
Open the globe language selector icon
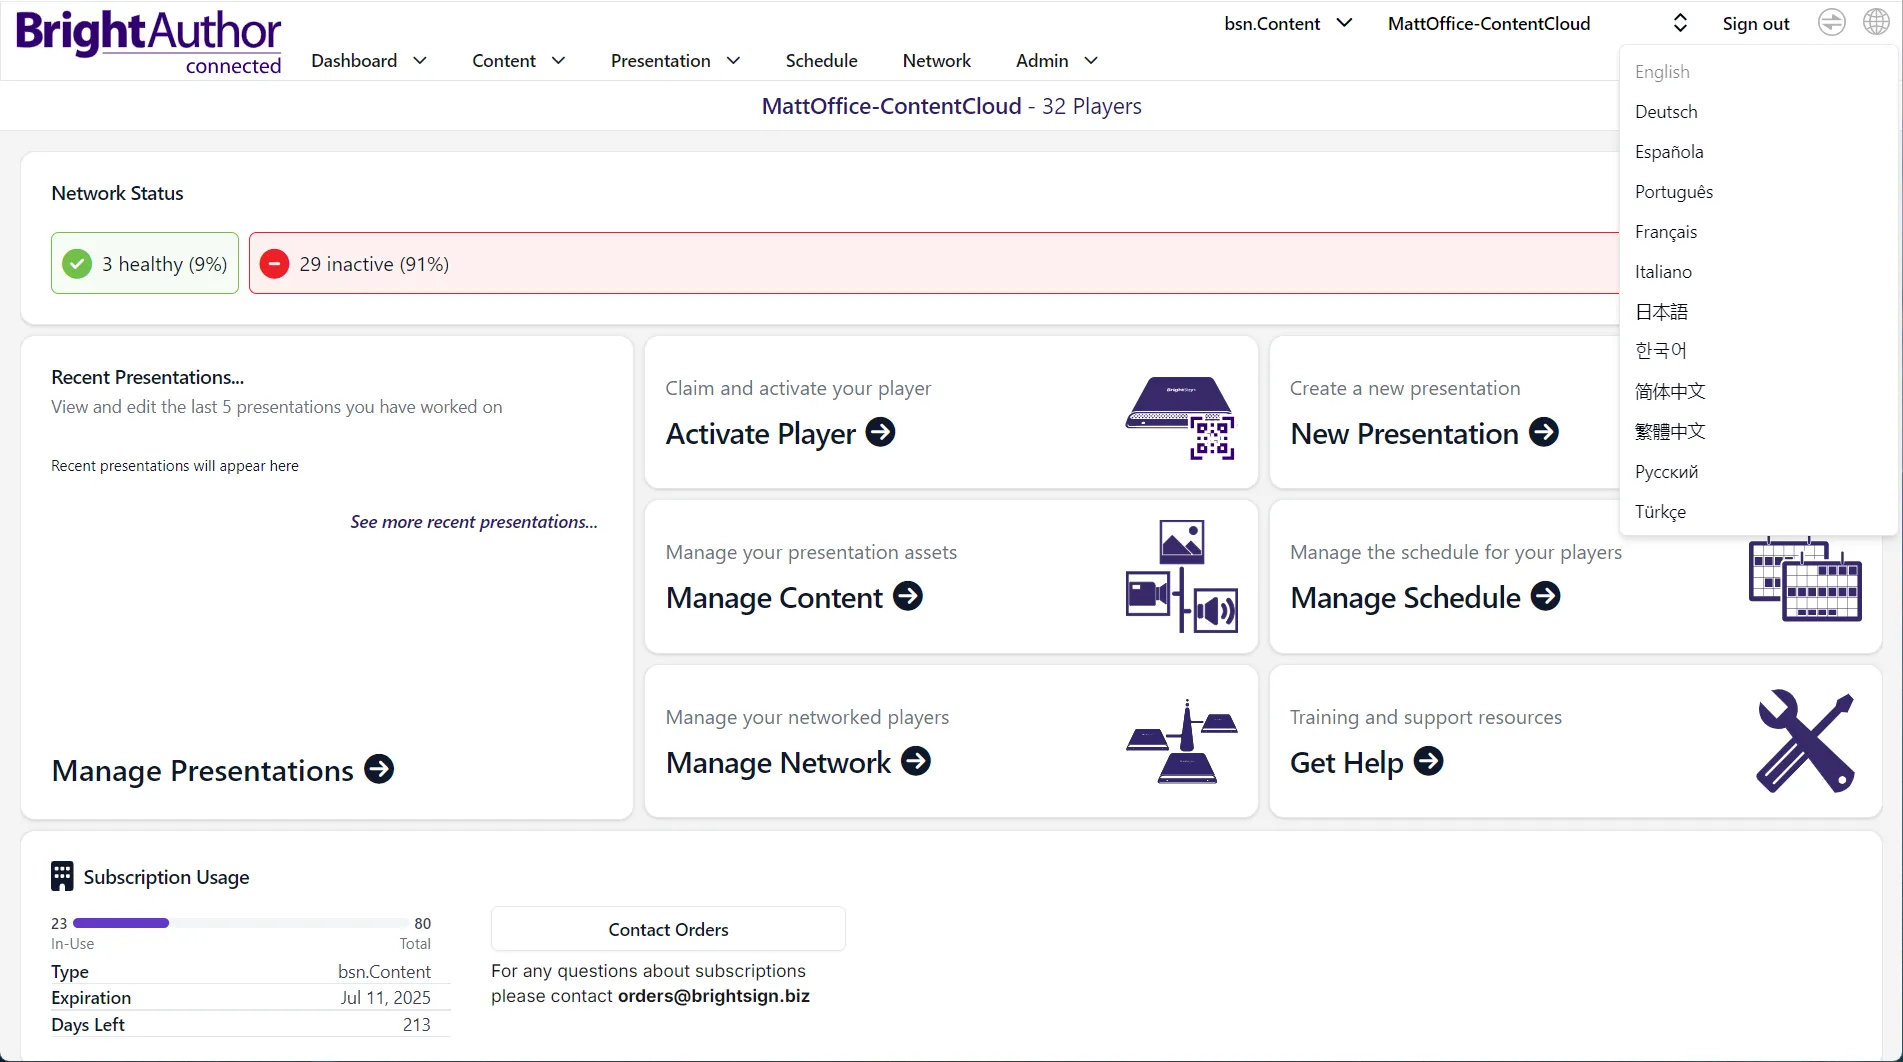click(1876, 22)
